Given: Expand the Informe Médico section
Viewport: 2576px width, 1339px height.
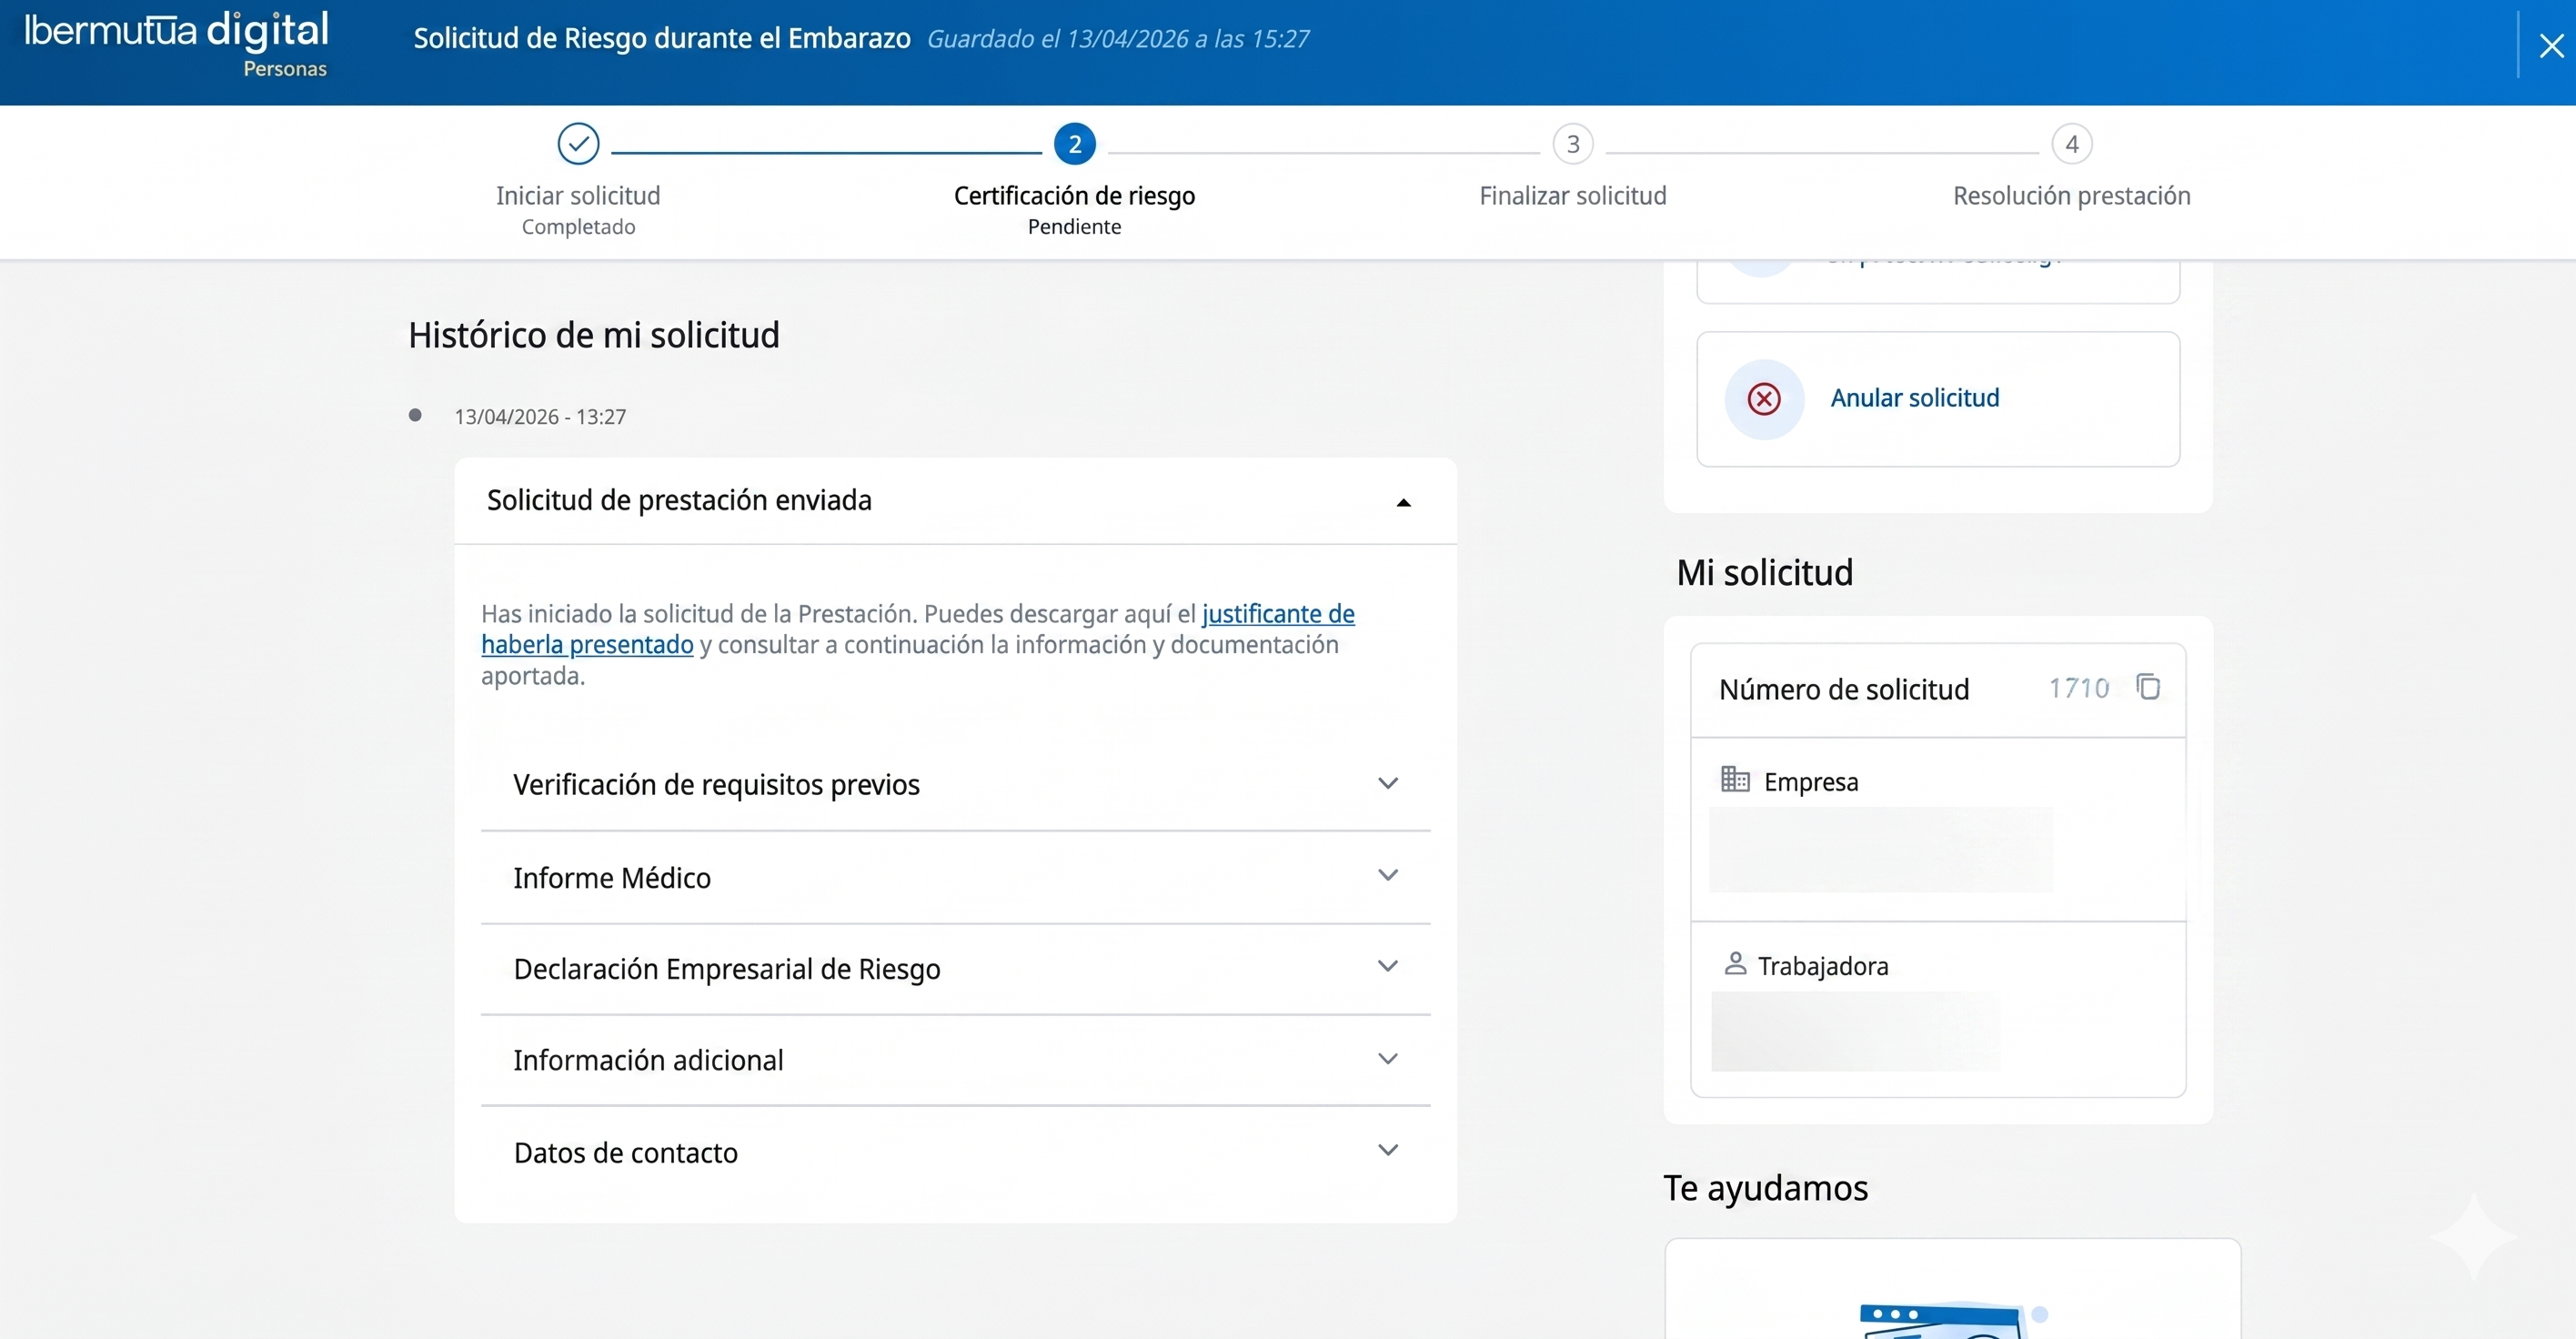Looking at the screenshot, I should click(1387, 876).
